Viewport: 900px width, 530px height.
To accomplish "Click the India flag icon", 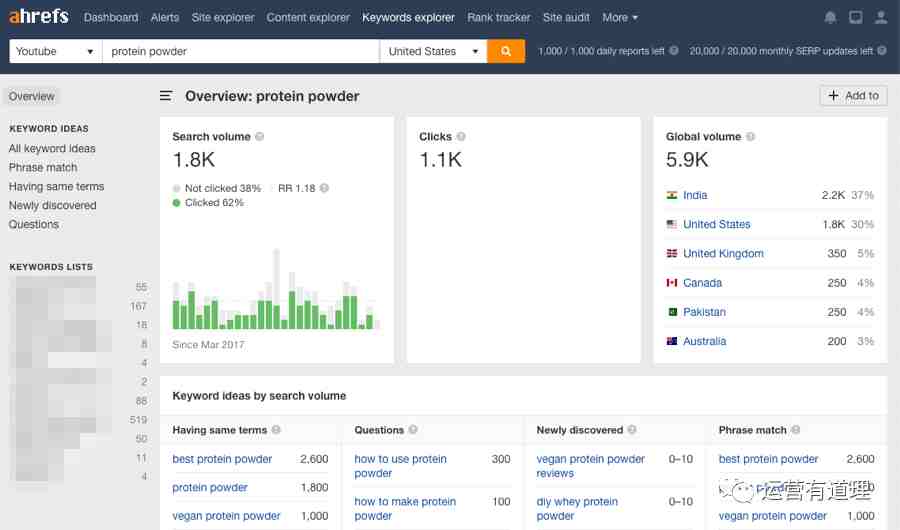I will tap(672, 195).
